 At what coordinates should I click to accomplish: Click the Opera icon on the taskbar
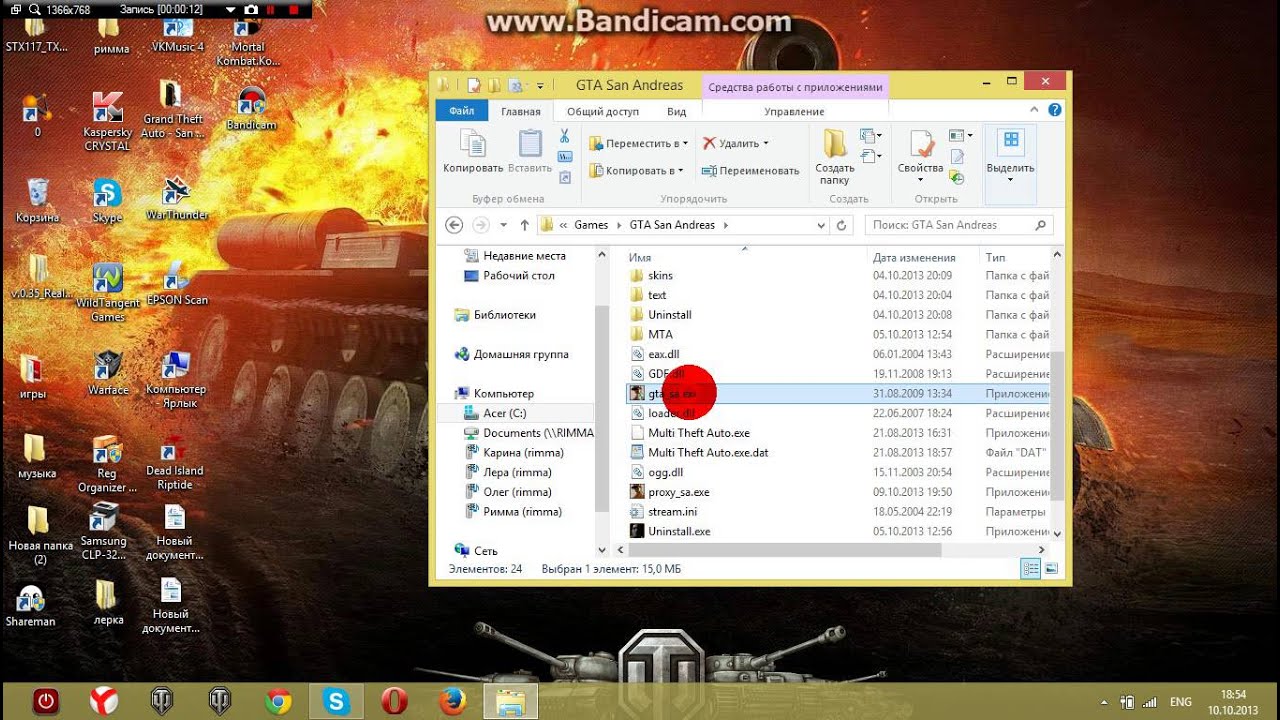[x=393, y=702]
